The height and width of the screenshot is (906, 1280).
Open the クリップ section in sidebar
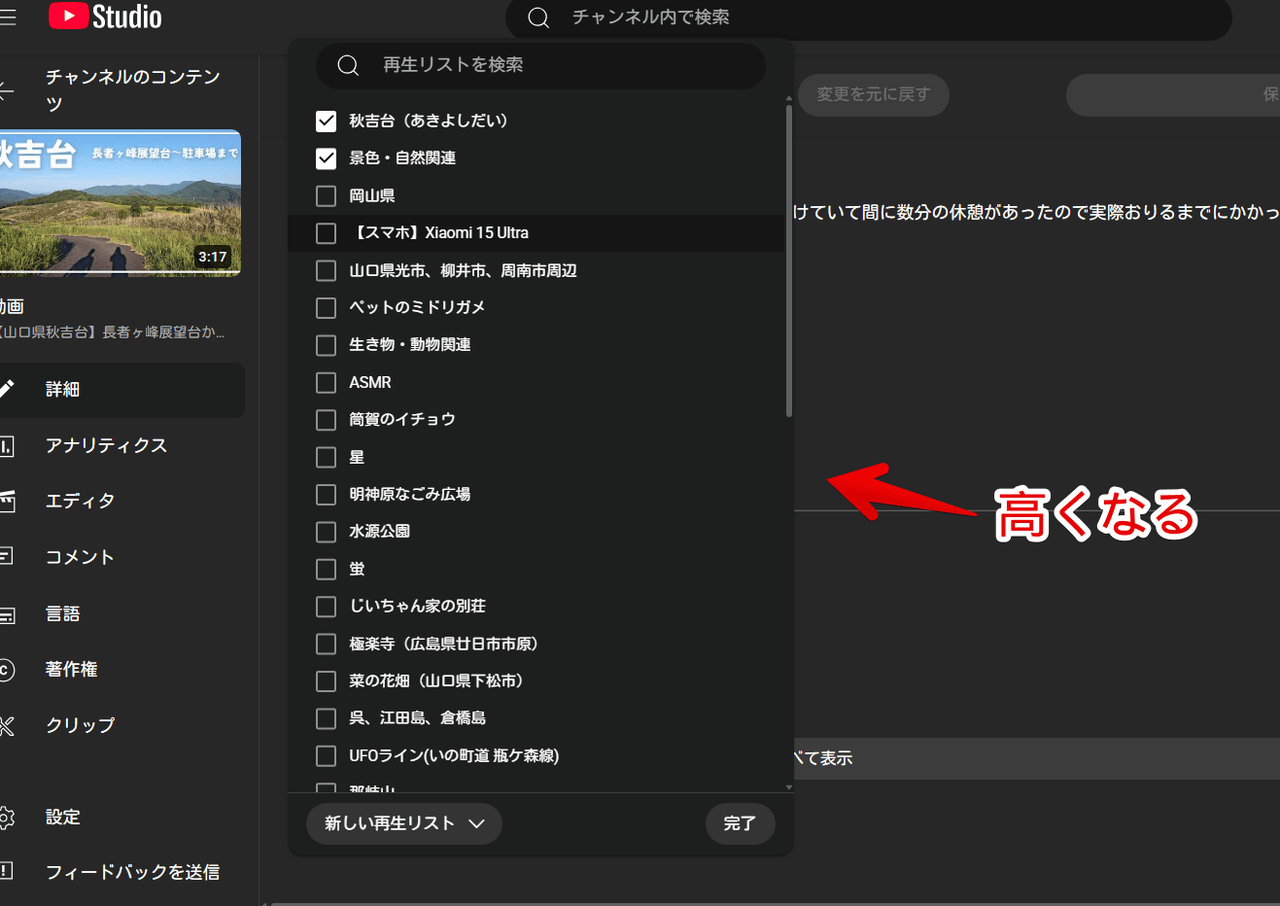point(80,725)
